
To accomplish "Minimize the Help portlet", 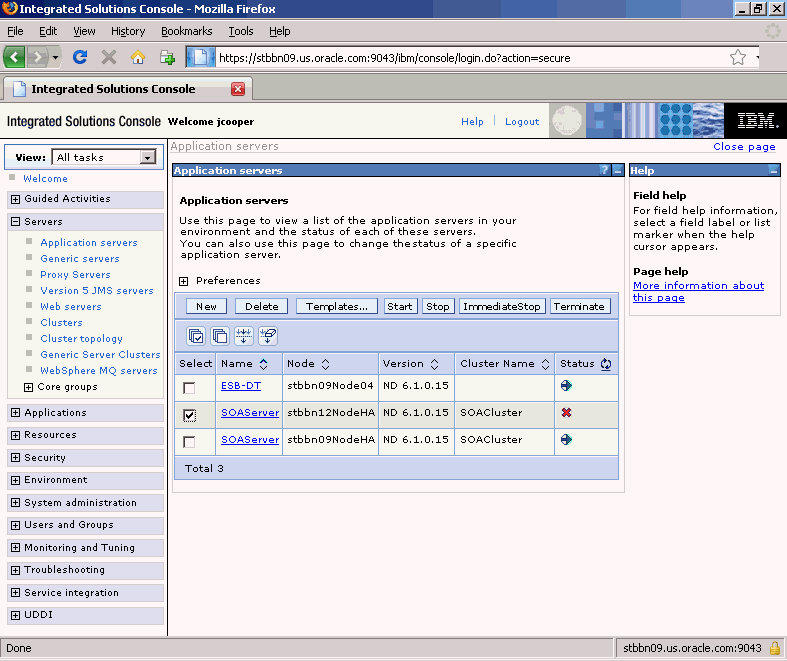I will click(774, 171).
